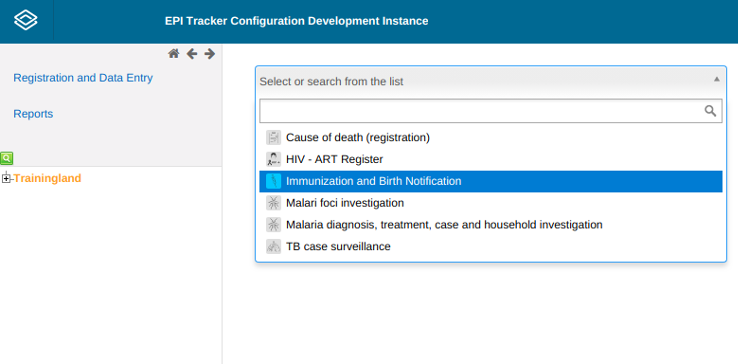Click TB case surveillance lungs icon
The image size is (738, 364).
[273, 246]
